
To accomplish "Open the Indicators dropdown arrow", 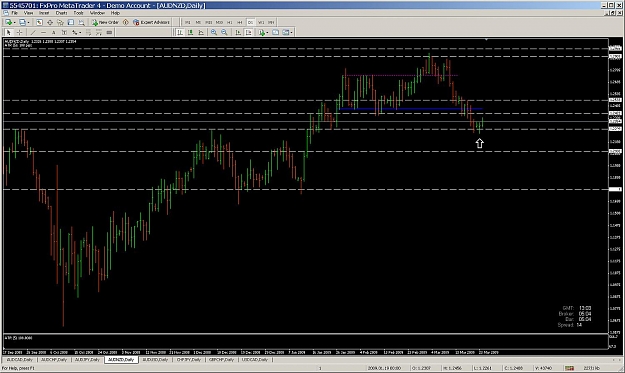I will tap(267, 33).
